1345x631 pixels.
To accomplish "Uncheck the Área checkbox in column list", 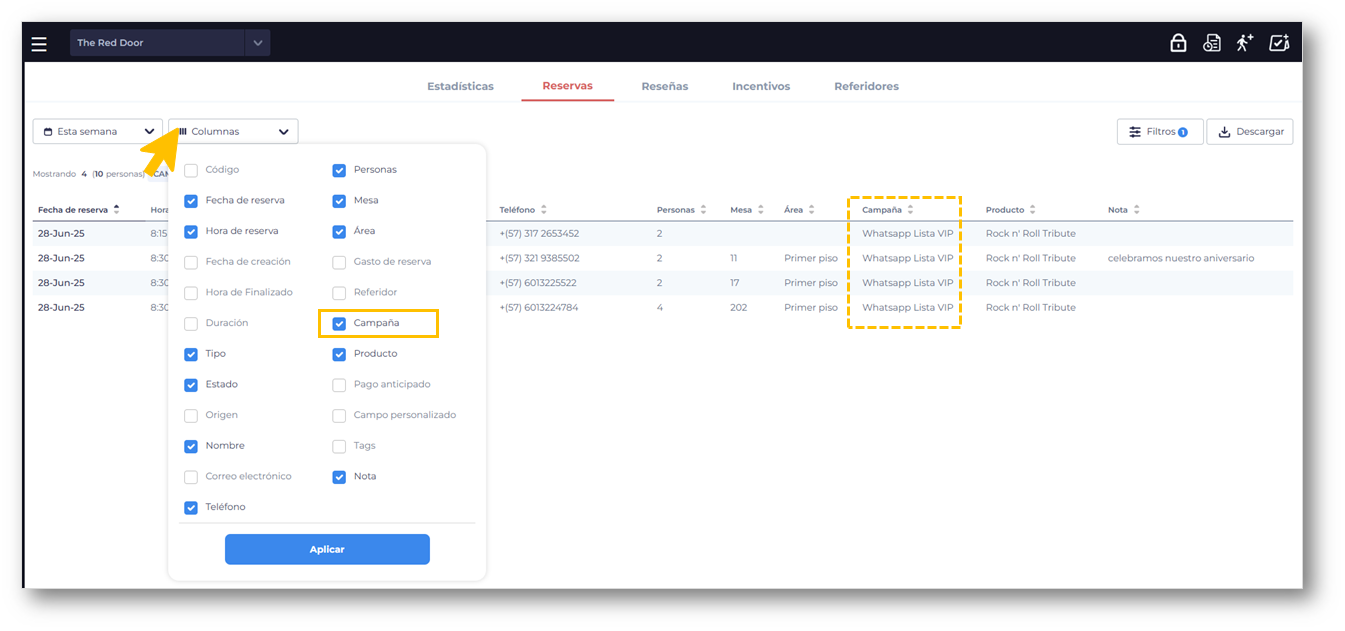I will pyautogui.click(x=339, y=231).
